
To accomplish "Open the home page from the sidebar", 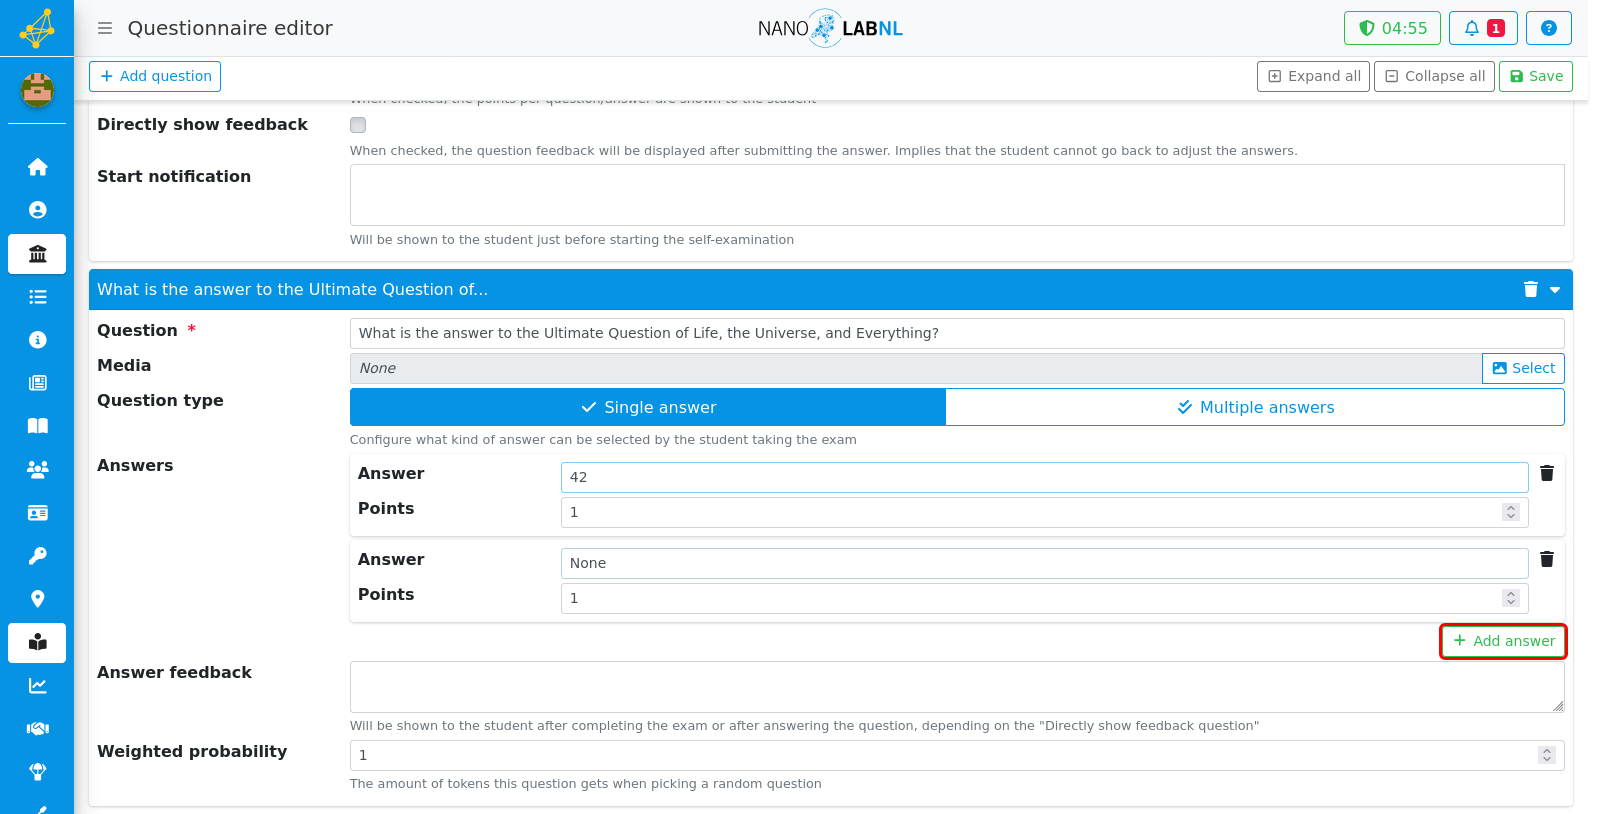I will pyautogui.click(x=37, y=167).
